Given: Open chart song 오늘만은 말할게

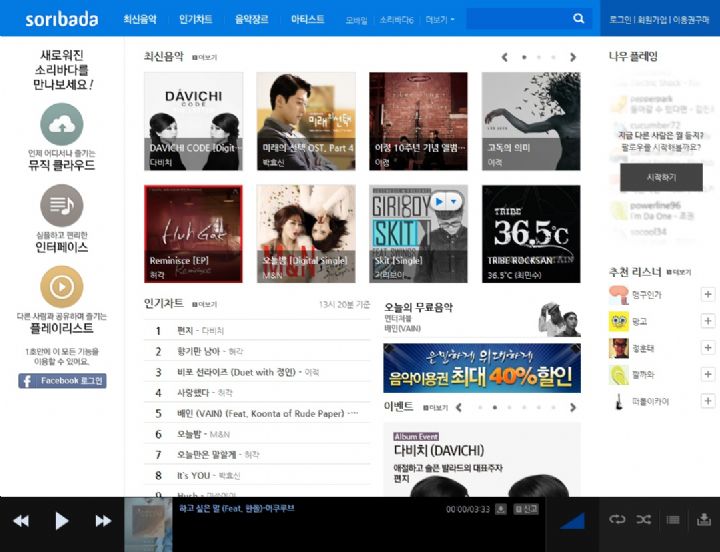Looking at the screenshot, I should coord(218,455).
